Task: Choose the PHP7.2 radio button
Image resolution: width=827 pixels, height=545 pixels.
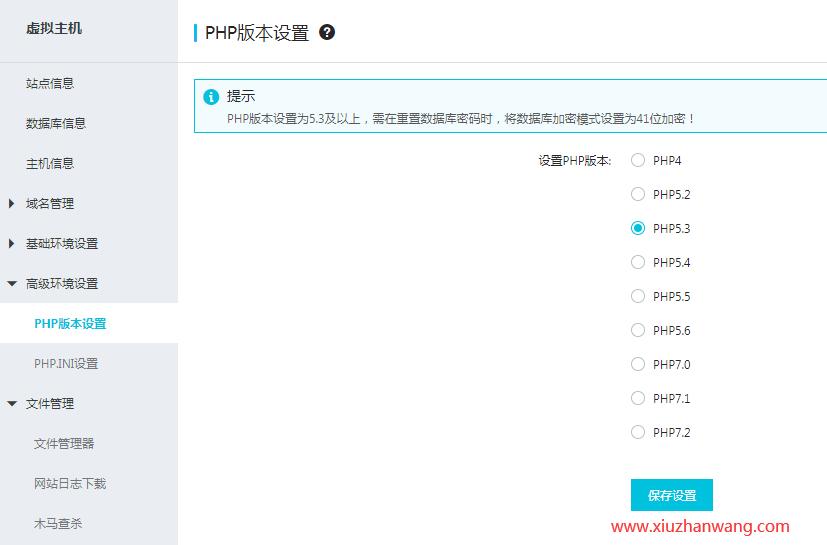Action: [x=638, y=432]
